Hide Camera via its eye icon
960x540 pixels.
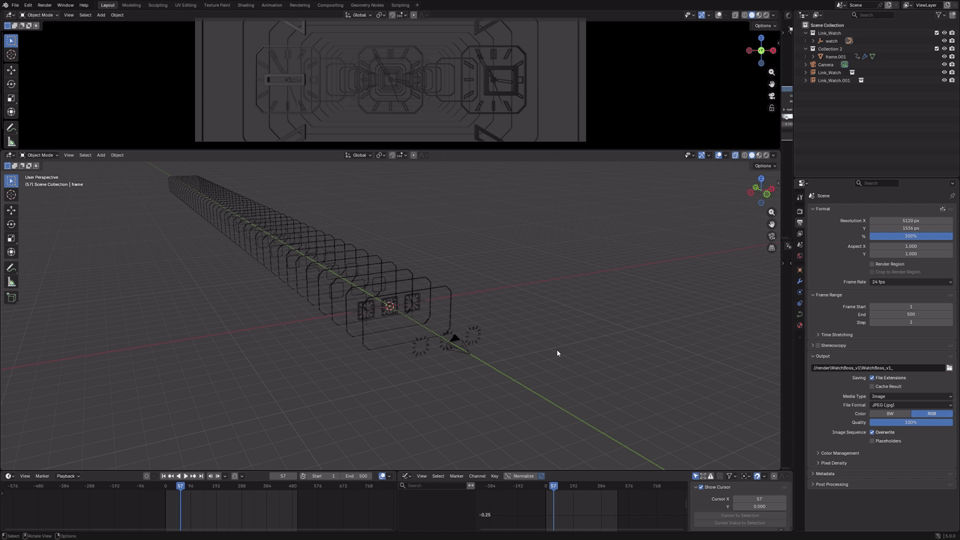click(943, 64)
